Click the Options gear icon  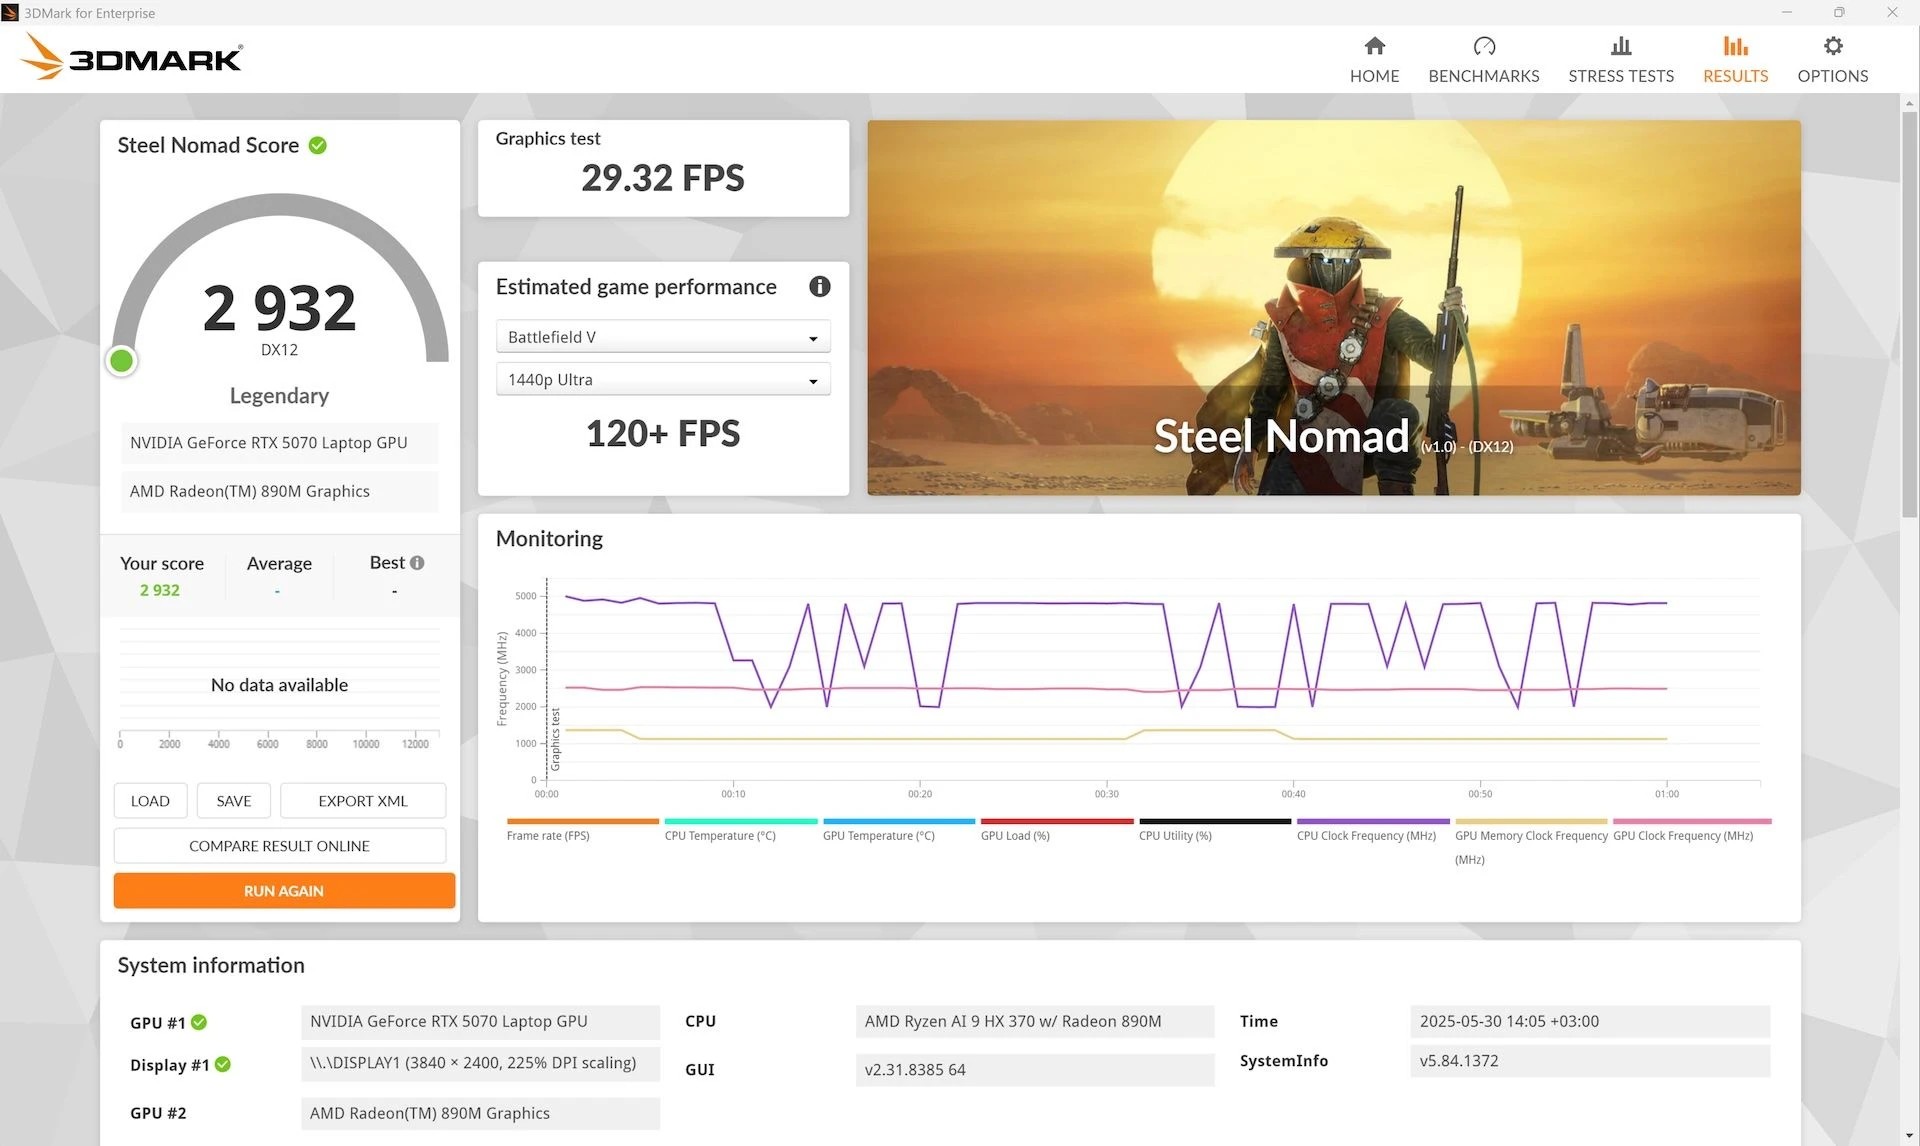point(1832,46)
